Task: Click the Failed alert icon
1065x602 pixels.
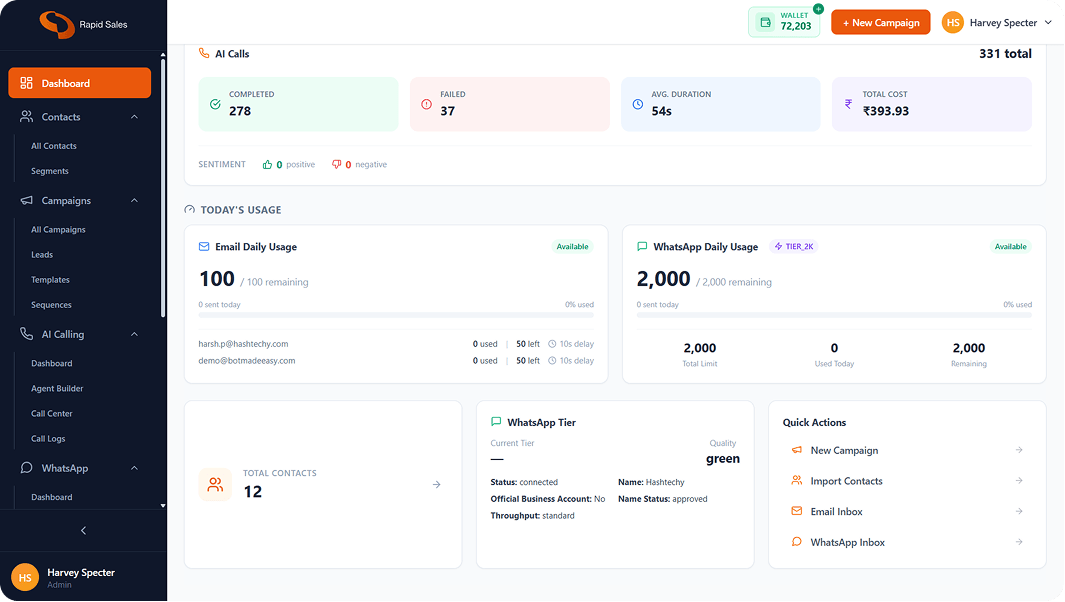Action: point(427,104)
